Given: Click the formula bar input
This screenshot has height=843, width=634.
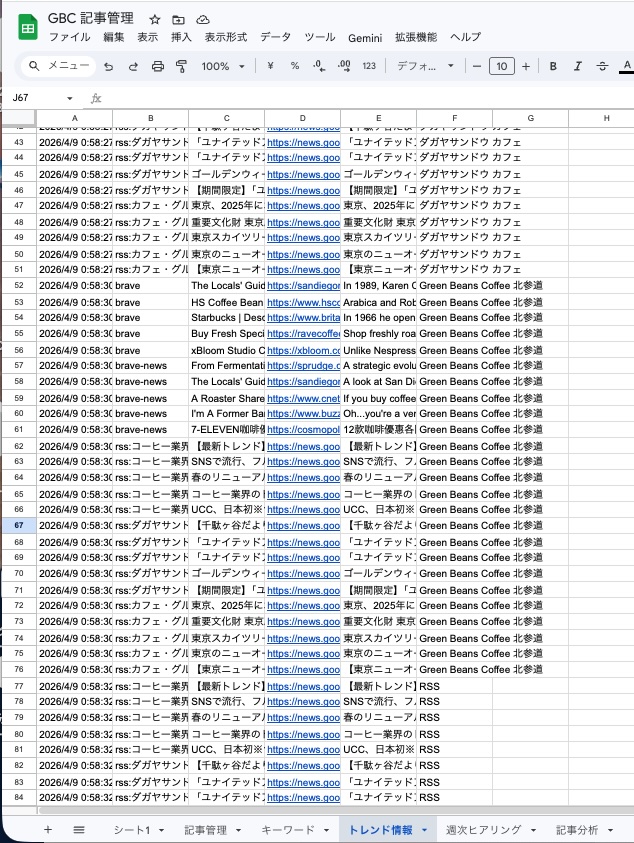Looking at the screenshot, I should (366, 98).
